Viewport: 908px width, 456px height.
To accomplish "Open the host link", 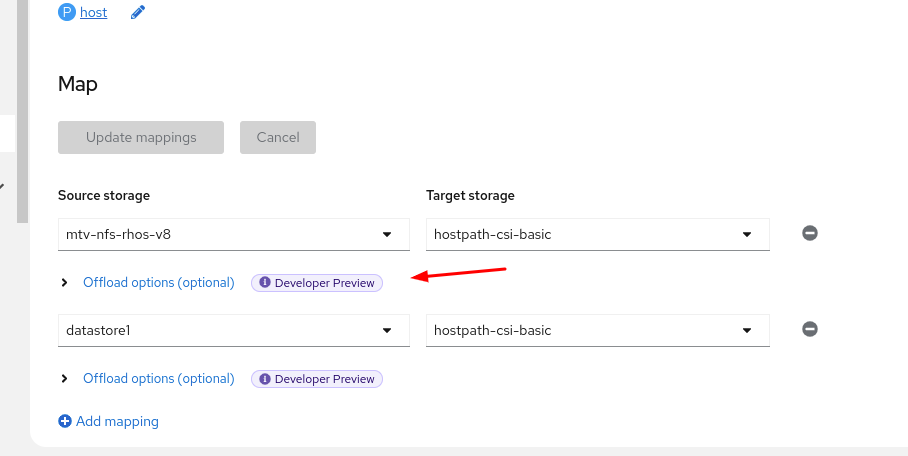I will point(94,13).
